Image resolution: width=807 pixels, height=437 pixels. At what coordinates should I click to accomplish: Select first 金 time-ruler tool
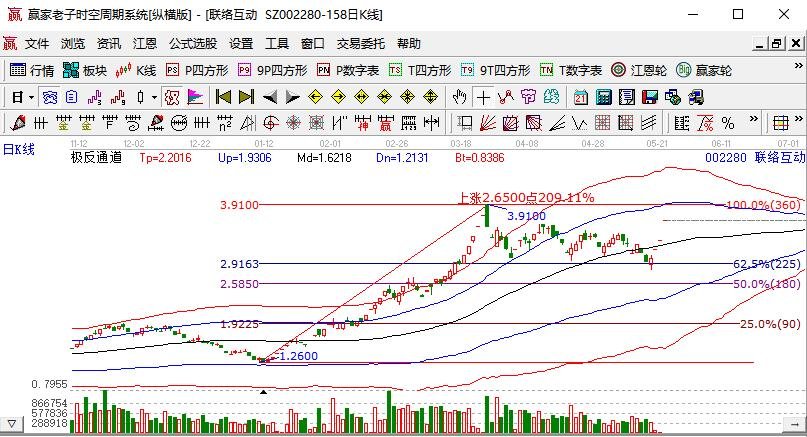63,123
